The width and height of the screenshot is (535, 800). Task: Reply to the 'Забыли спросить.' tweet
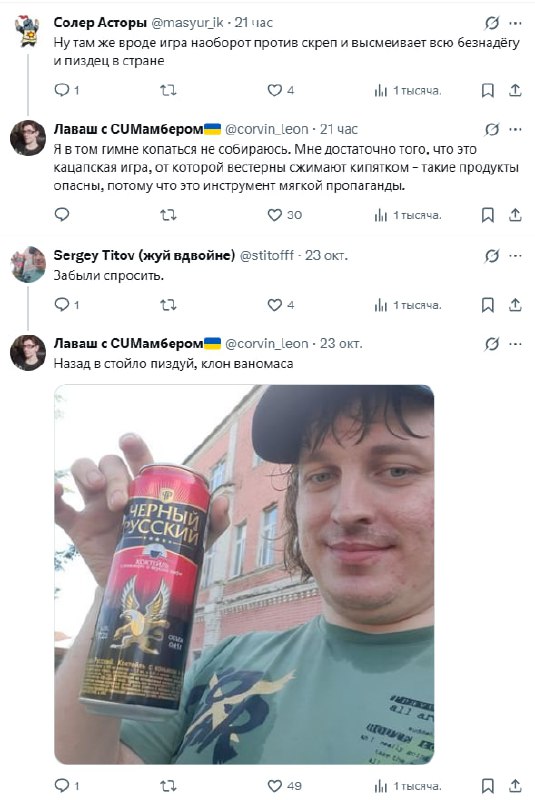(62, 305)
